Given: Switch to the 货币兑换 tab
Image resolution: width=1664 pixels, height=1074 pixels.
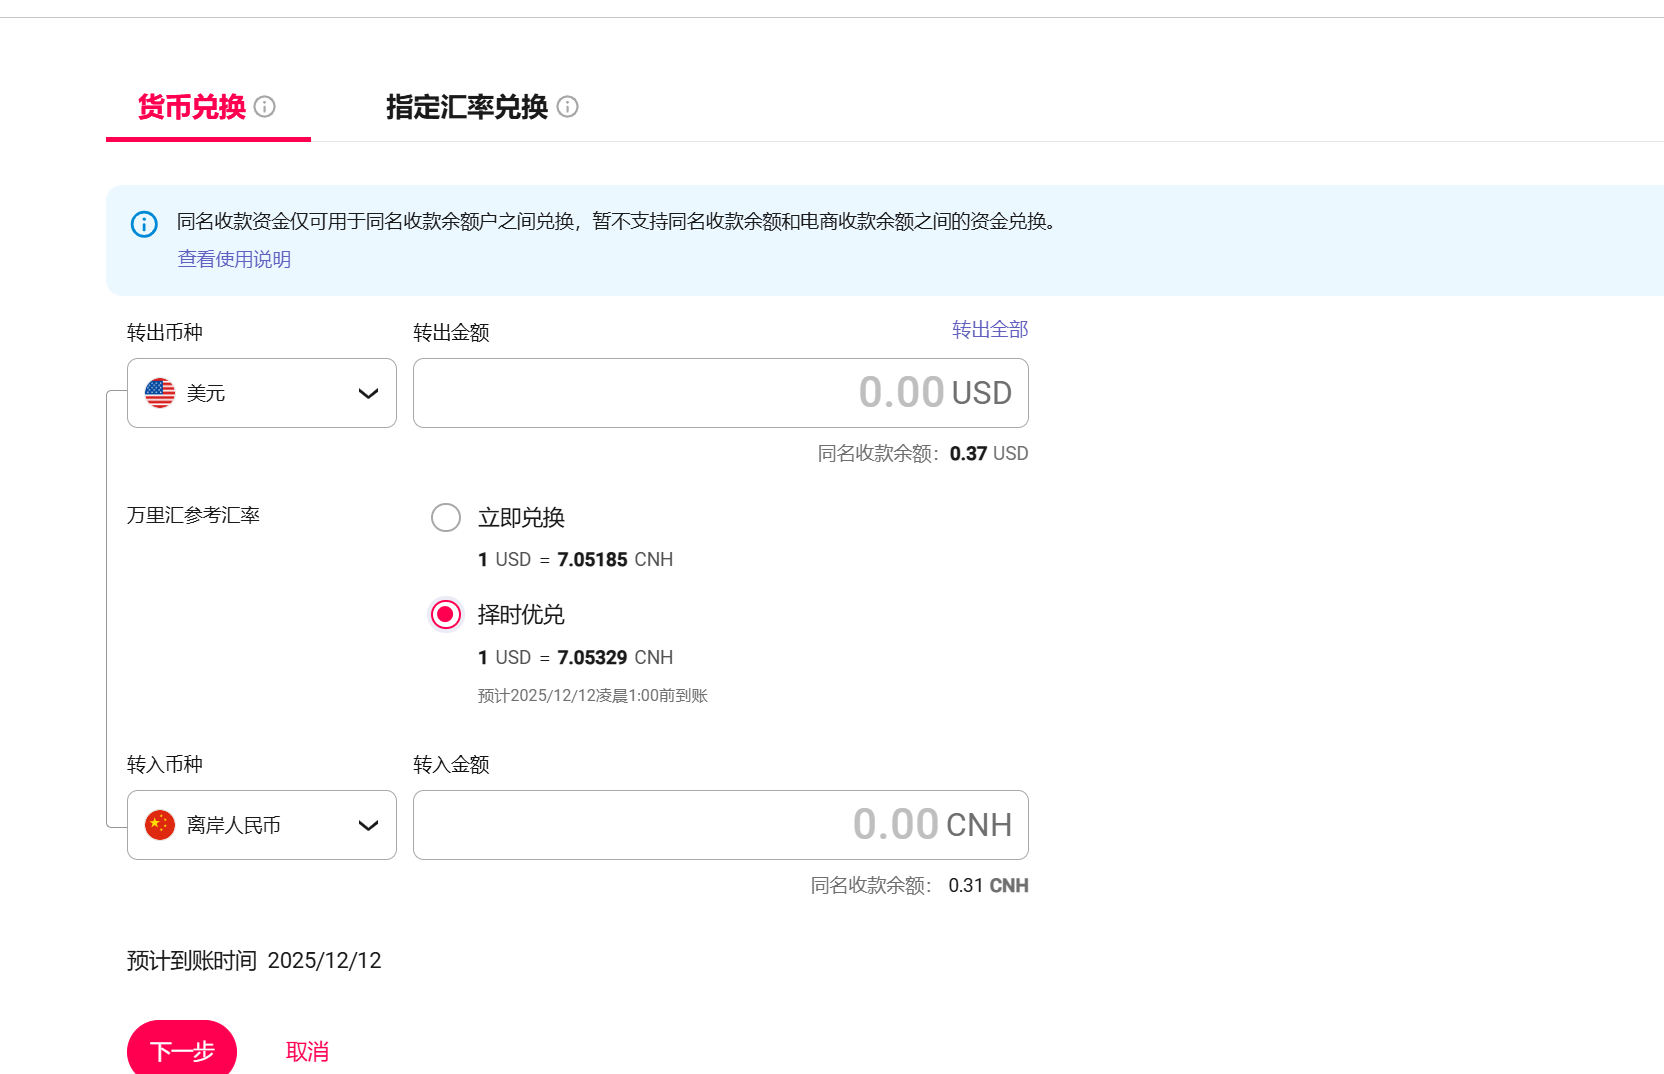Looking at the screenshot, I should click(x=192, y=107).
